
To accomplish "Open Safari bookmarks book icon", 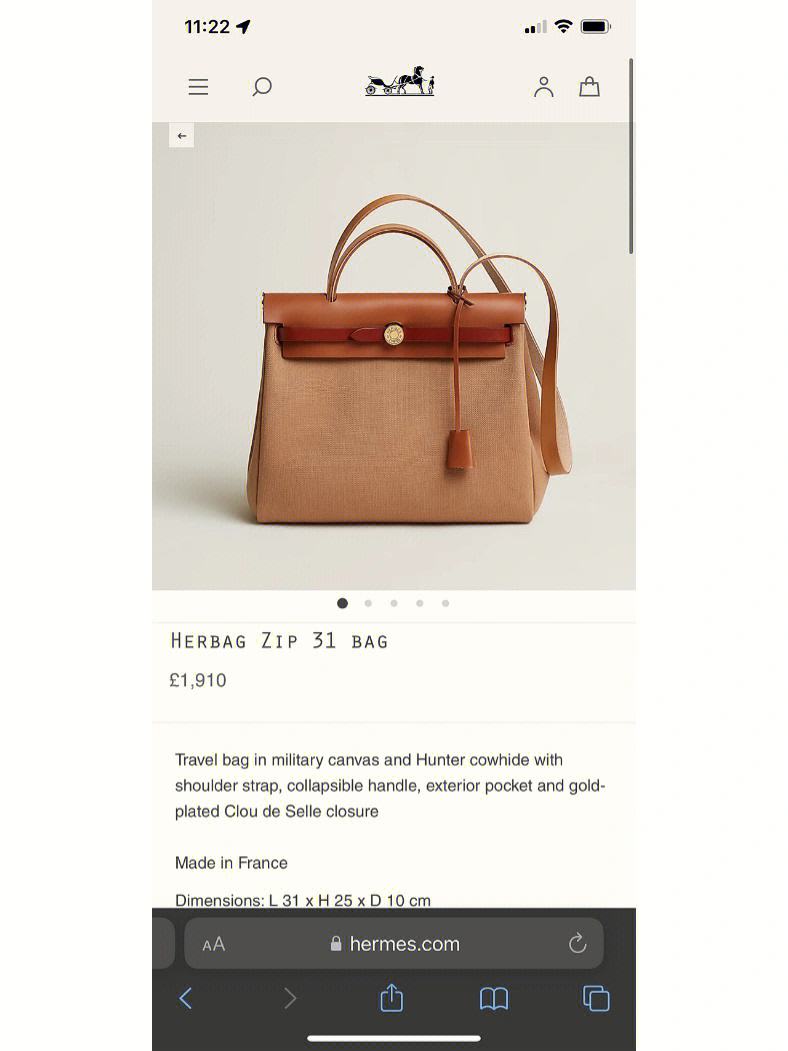I will click(494, 999).
